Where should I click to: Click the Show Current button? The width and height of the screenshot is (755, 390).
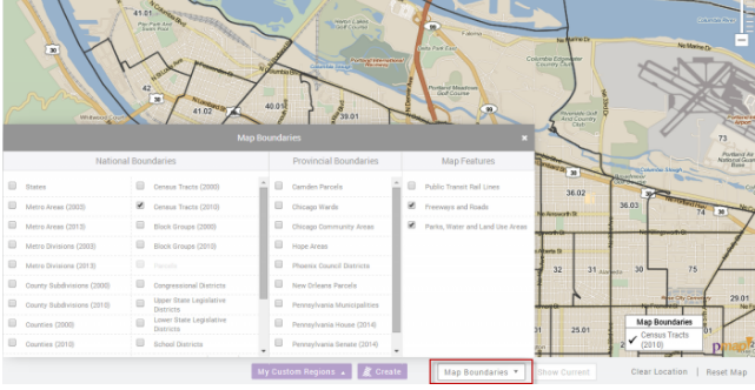563,372
